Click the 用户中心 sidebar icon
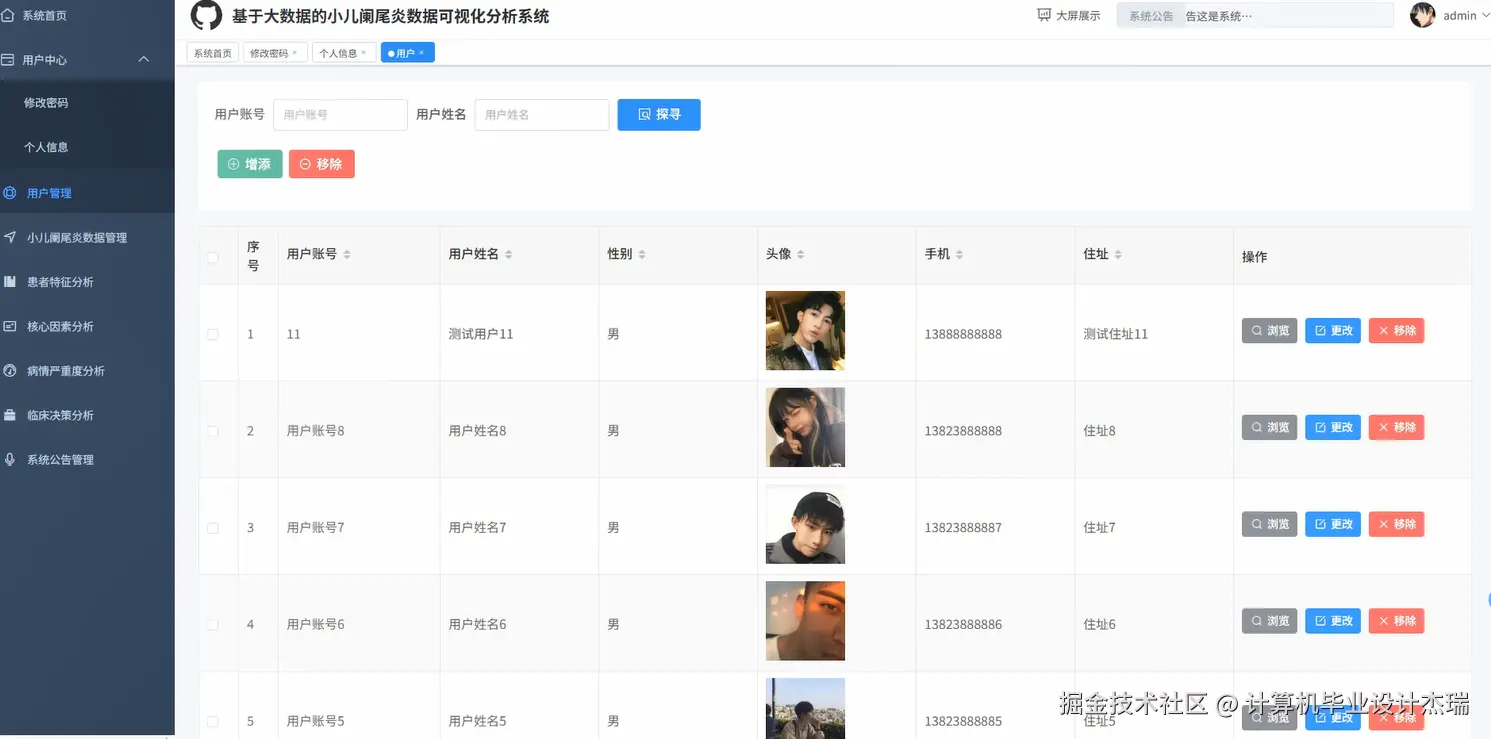Image resolution: width=1491 pixels, height=739 pixels. click(x=8, y=59)
